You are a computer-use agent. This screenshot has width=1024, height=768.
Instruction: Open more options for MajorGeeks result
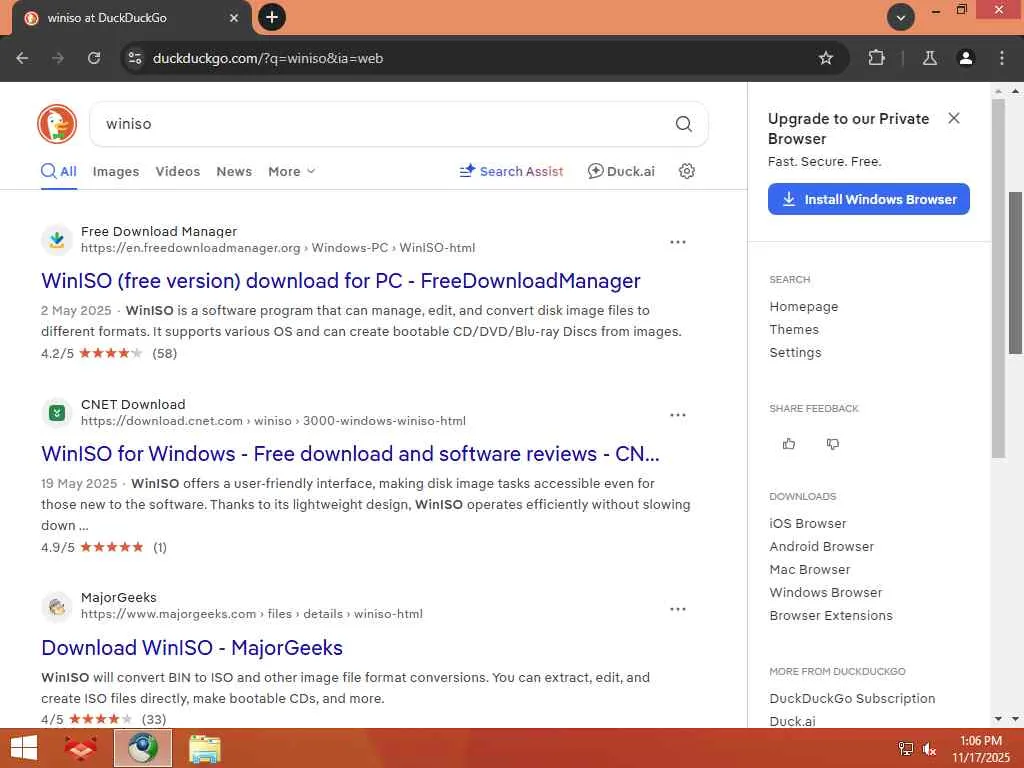(678, 609)
